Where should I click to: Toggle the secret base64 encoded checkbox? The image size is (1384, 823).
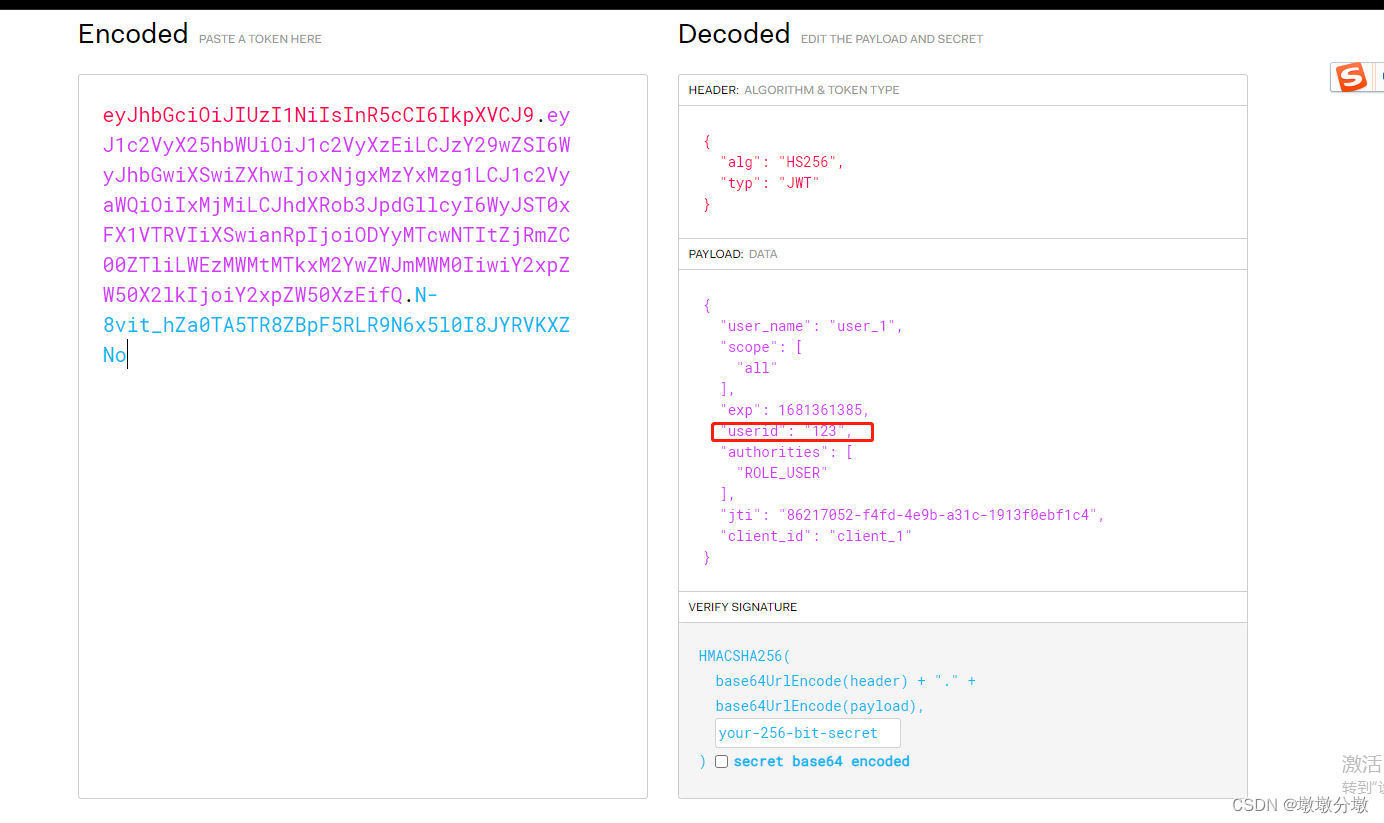(721, 762)
